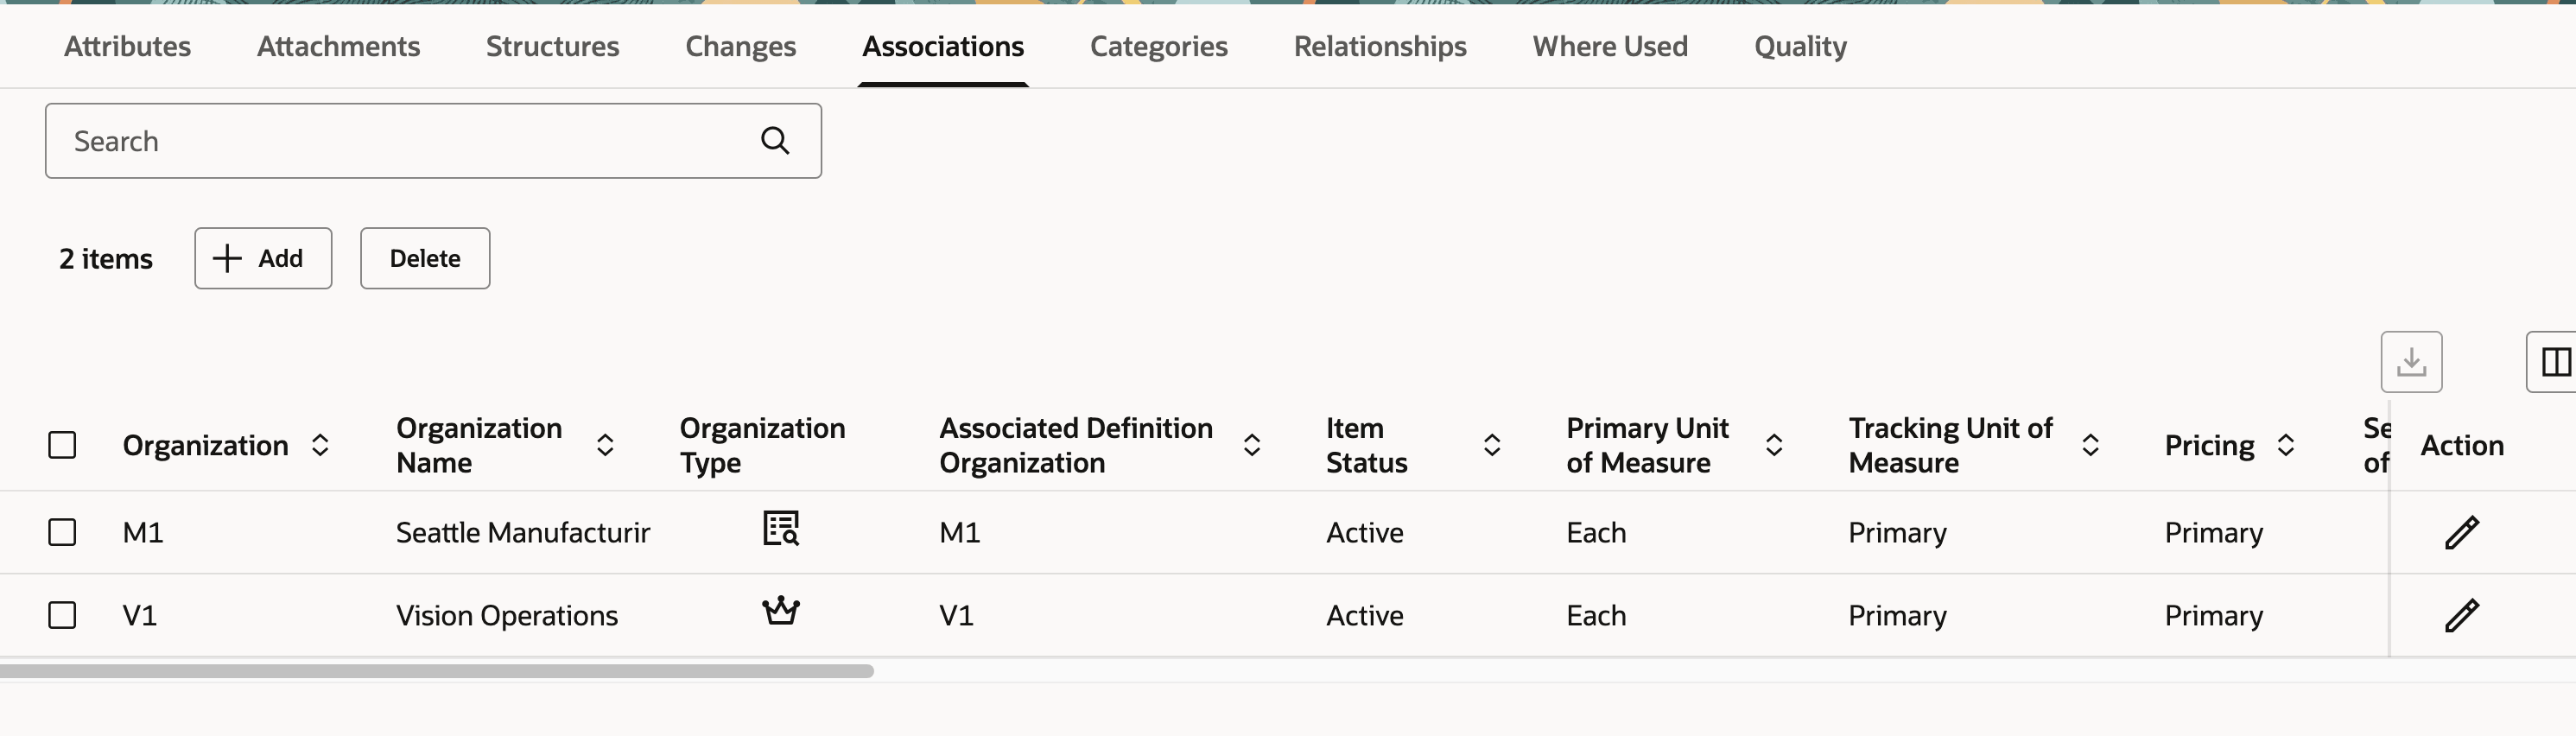The image size is (2576, 736).
Task: Sort by Organization column arrows
Action: pos(320,445)
